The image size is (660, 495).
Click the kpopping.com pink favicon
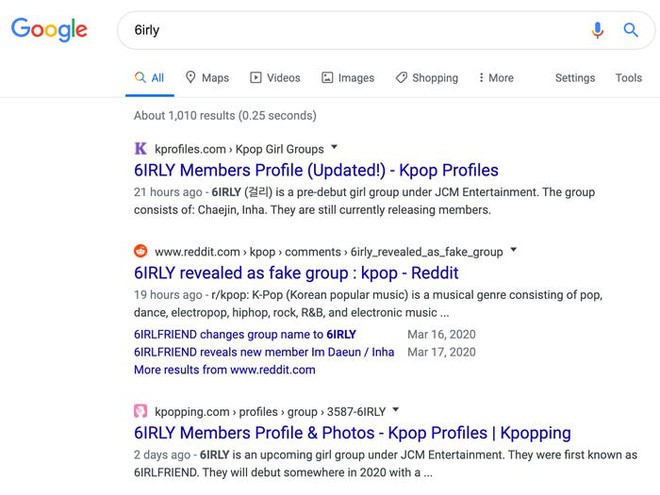(141, 411)
